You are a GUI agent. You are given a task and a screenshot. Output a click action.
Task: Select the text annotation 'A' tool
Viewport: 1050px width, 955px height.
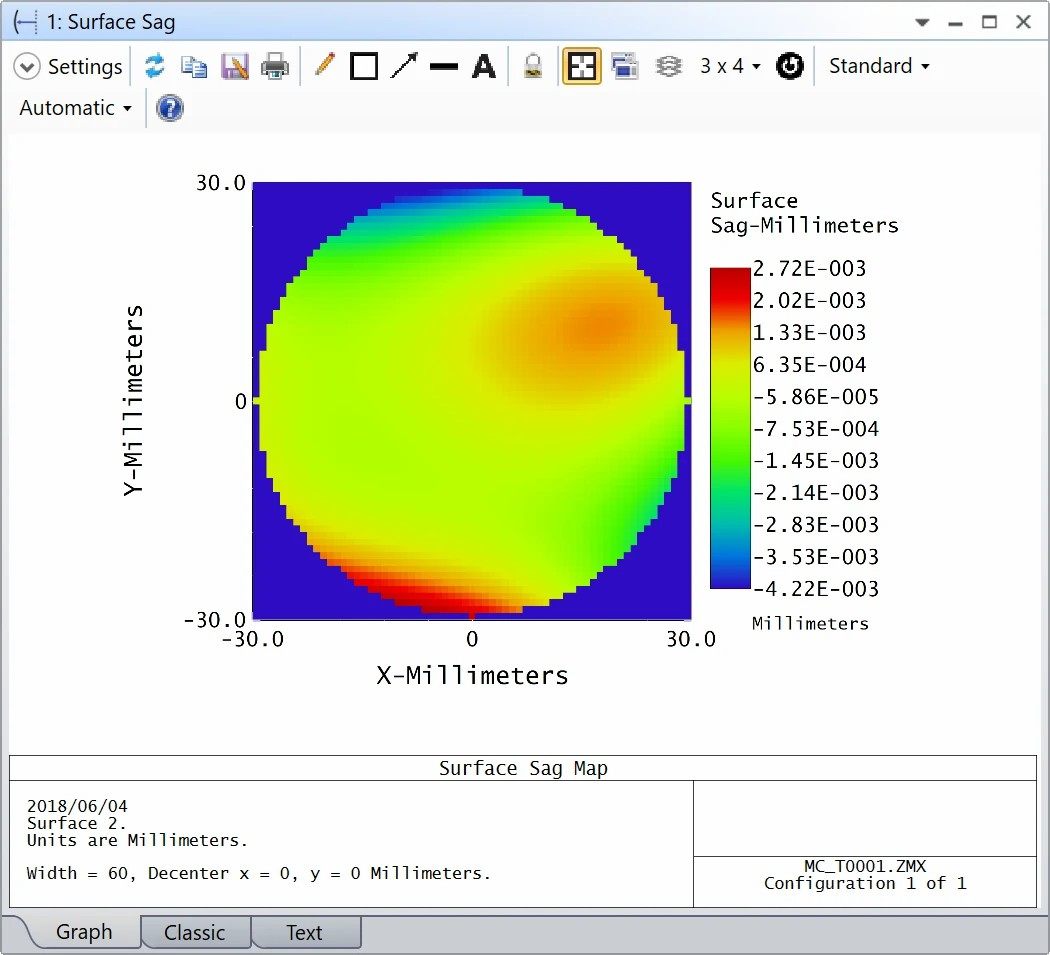[484, 67]
